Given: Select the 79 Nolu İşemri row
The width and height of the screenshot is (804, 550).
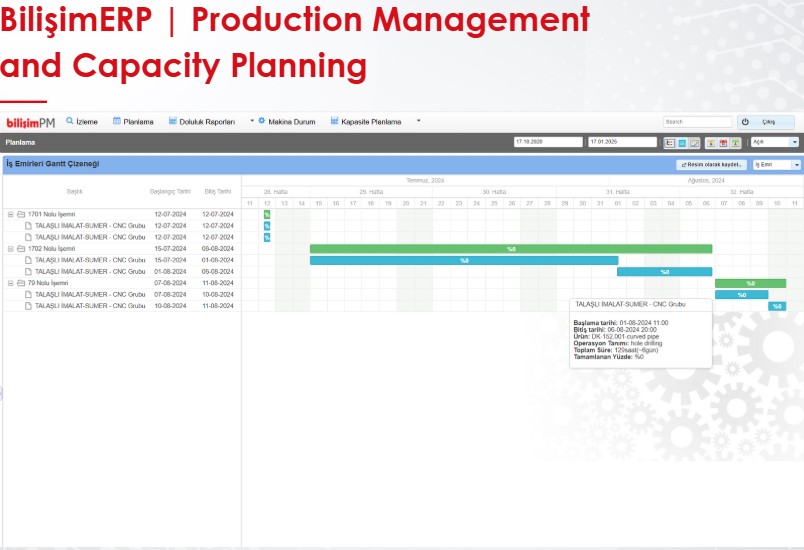Looking at the screenshot, I should click(122, 283).
